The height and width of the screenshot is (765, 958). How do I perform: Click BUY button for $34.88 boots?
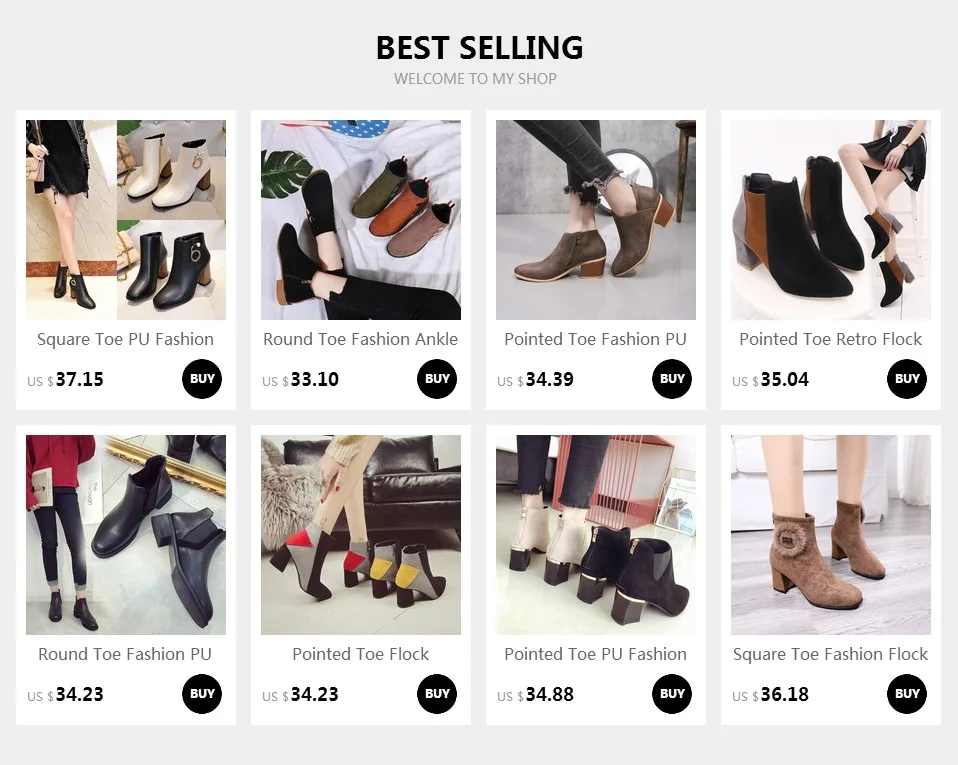click(672, 694)
